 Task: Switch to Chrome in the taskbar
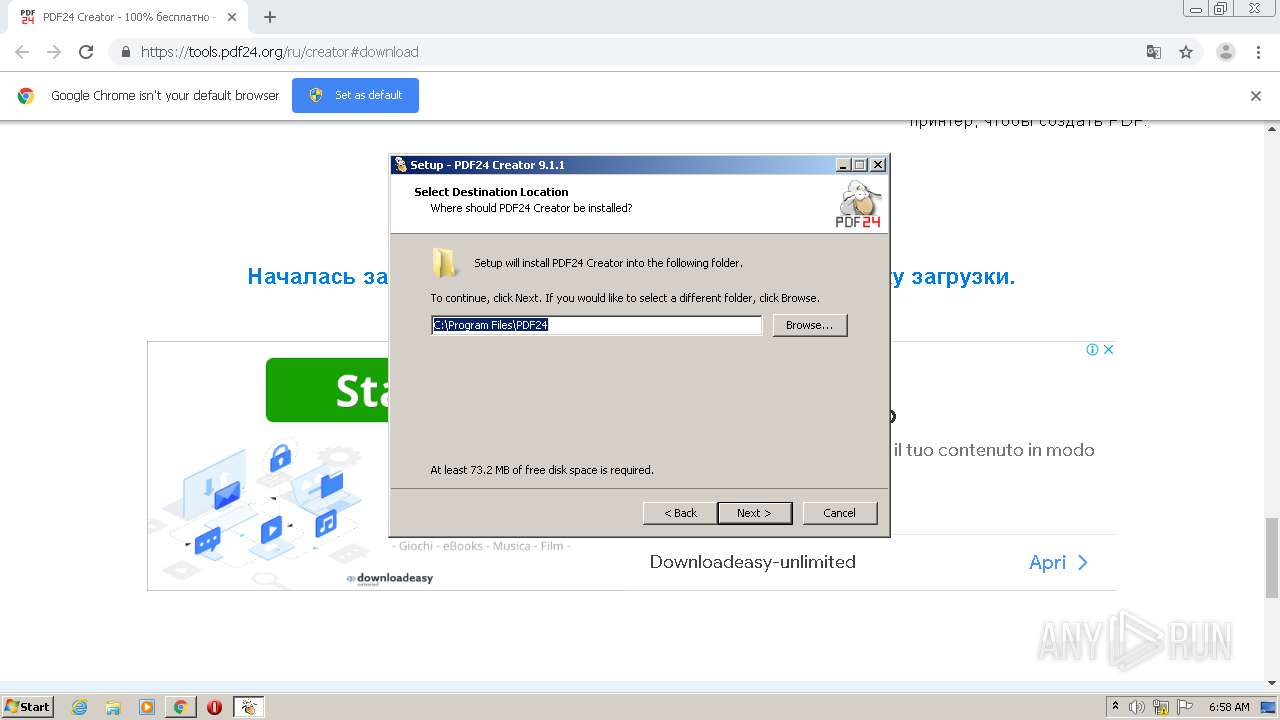(181, 707)
